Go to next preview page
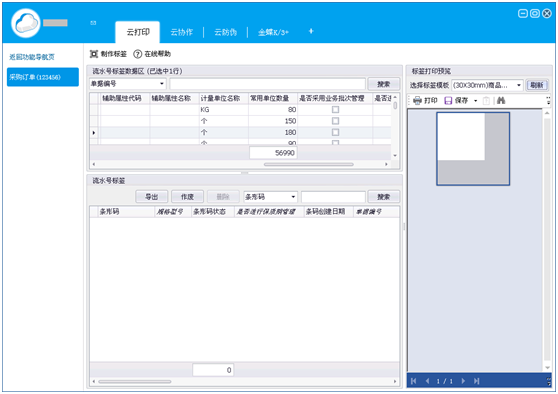The width and height of the screenshot is (558, 394). (x=463, y=381)
